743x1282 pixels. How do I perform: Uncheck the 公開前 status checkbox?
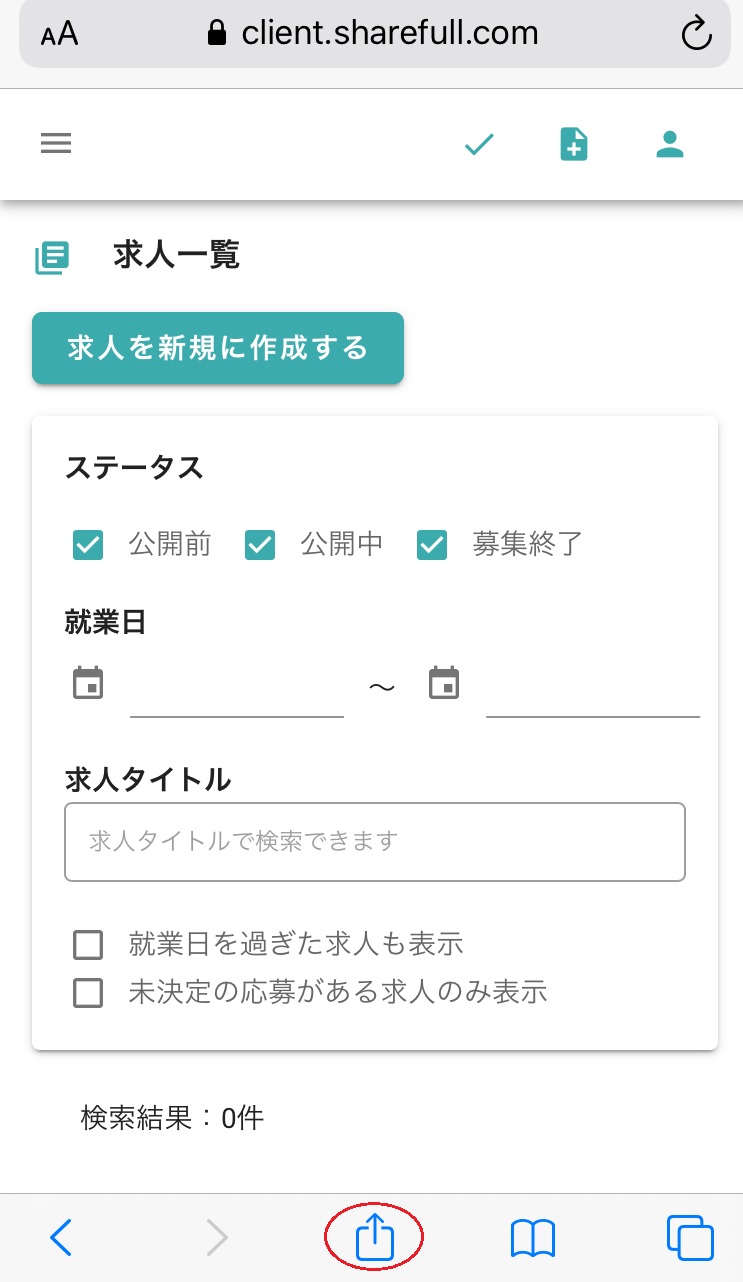pos(88,545)
